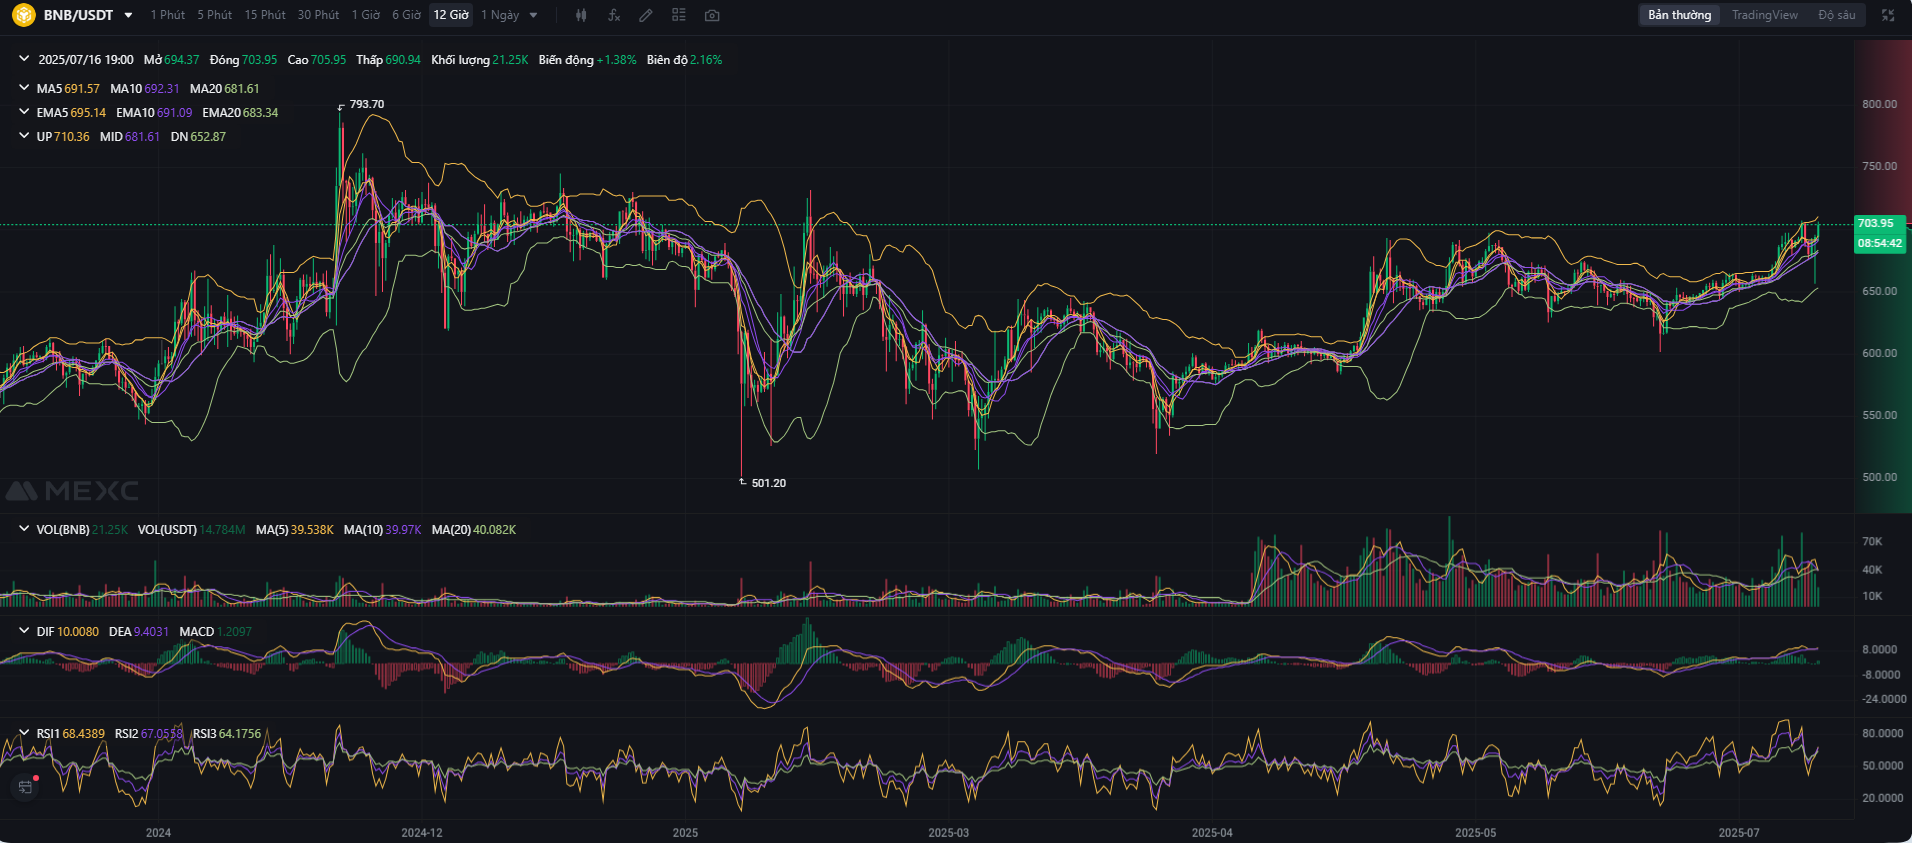Click the RSI2 67.0558 value

click(x=162, y=733)
